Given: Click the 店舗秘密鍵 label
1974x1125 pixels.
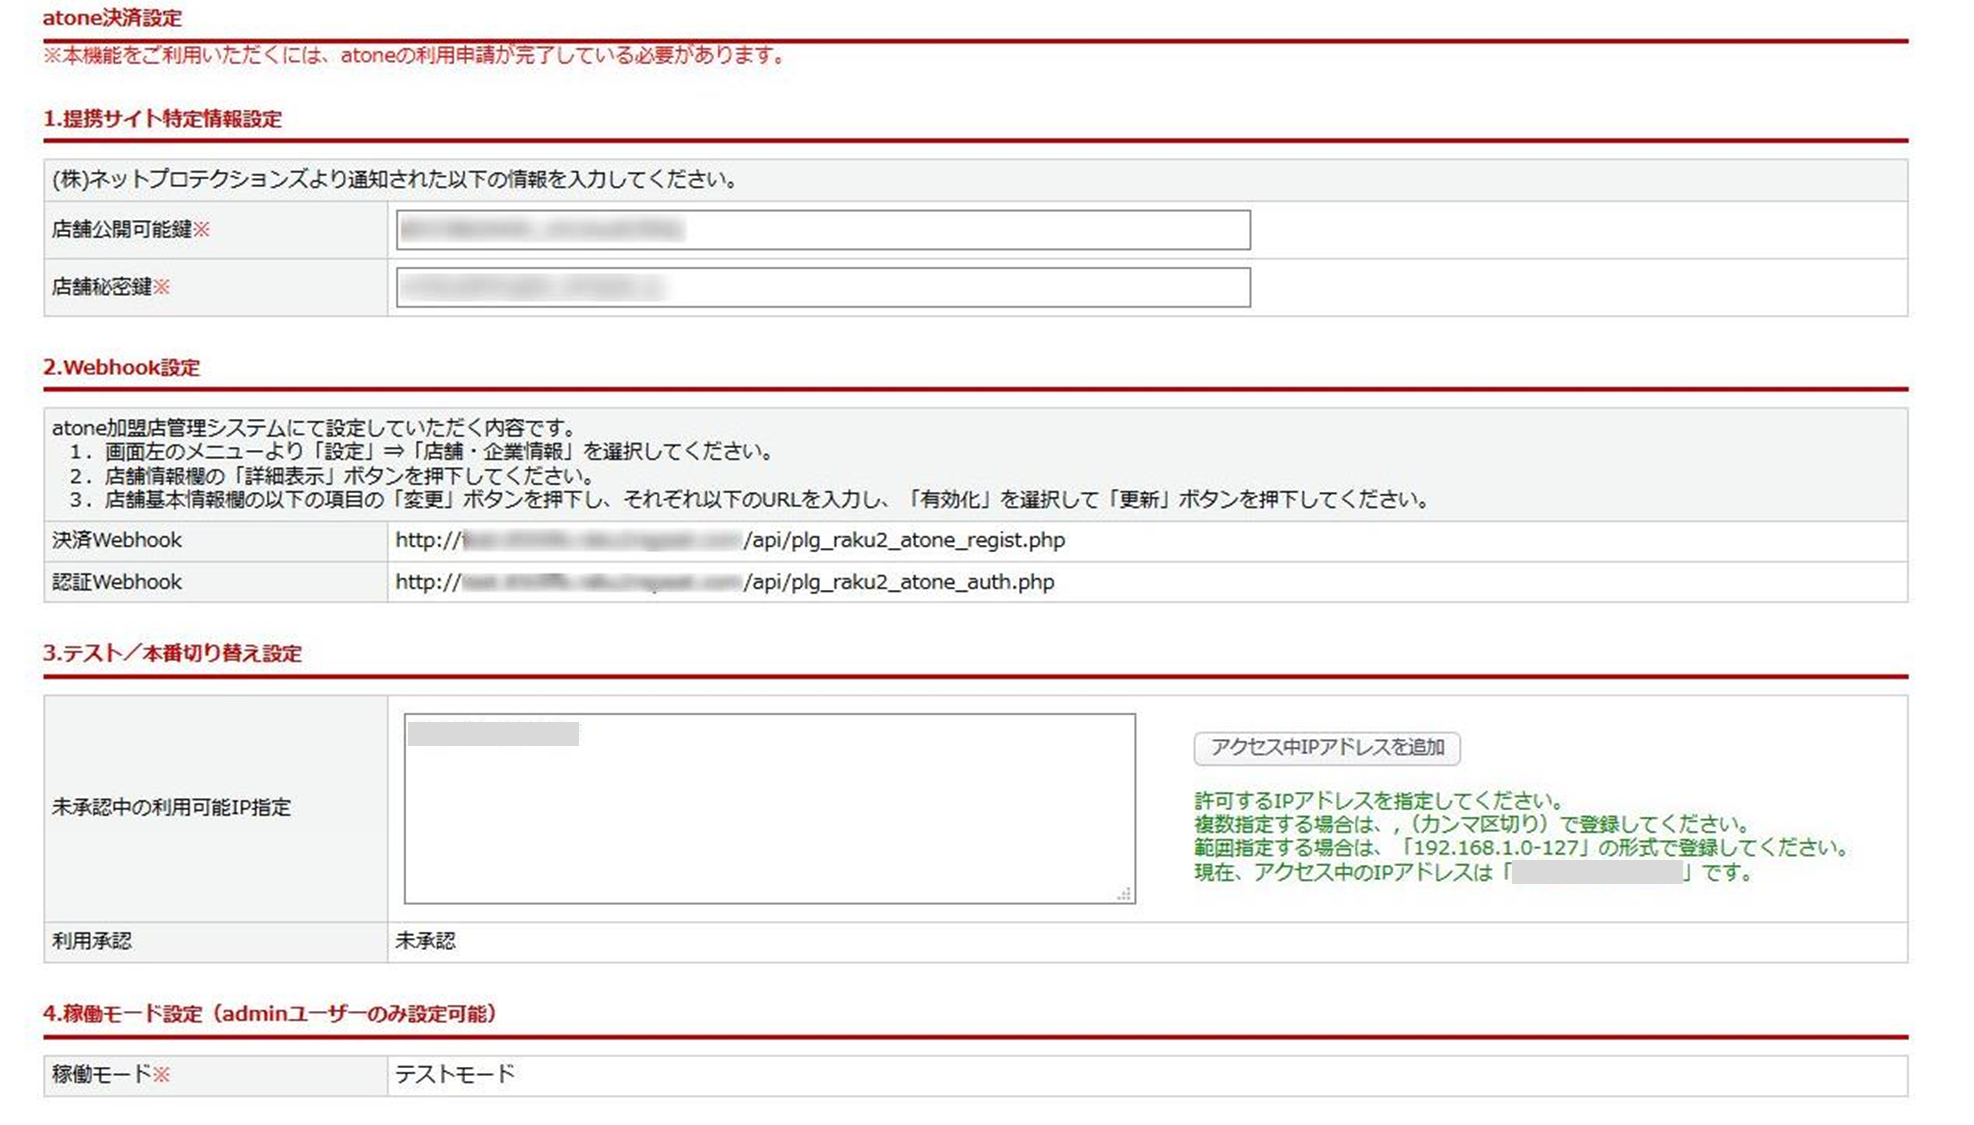Looking at the screenshot, I should tap(102, 288).
